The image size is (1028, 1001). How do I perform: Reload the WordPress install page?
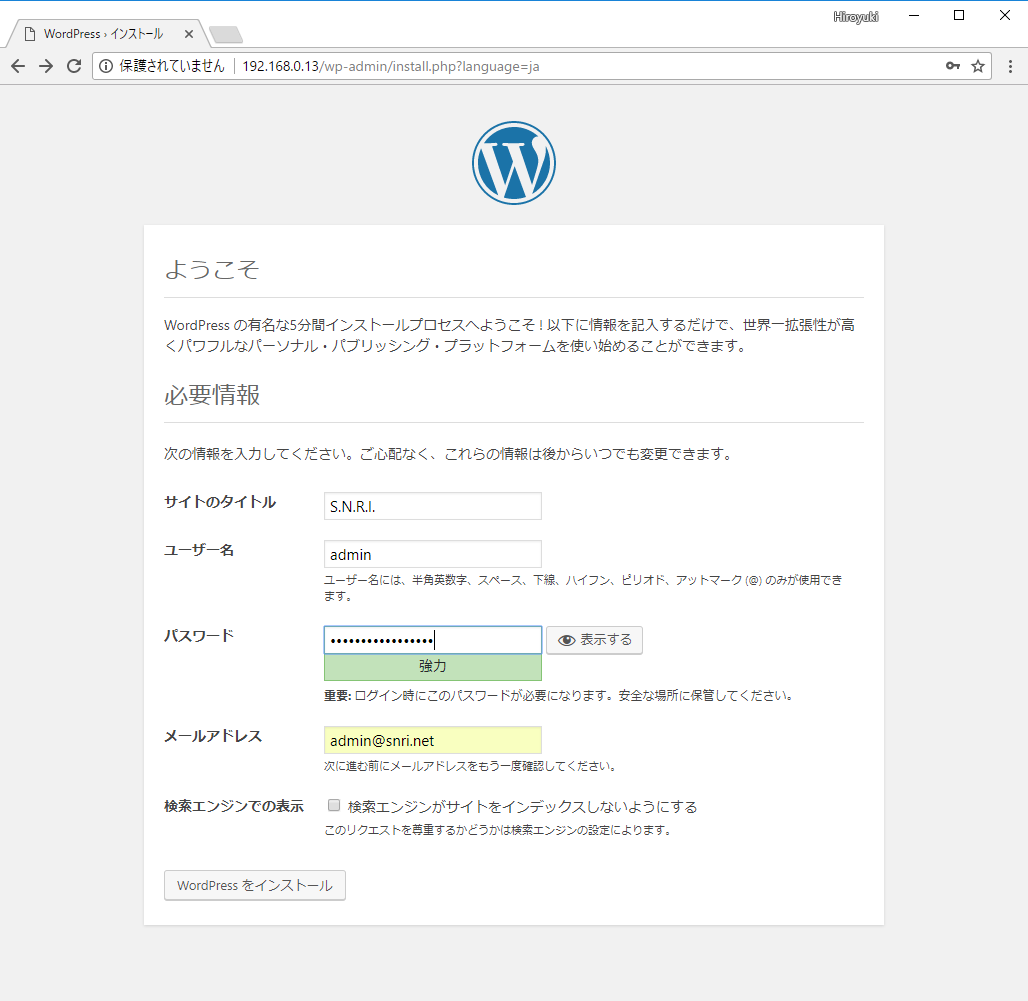pyautogui.click(x=74, y=66)
